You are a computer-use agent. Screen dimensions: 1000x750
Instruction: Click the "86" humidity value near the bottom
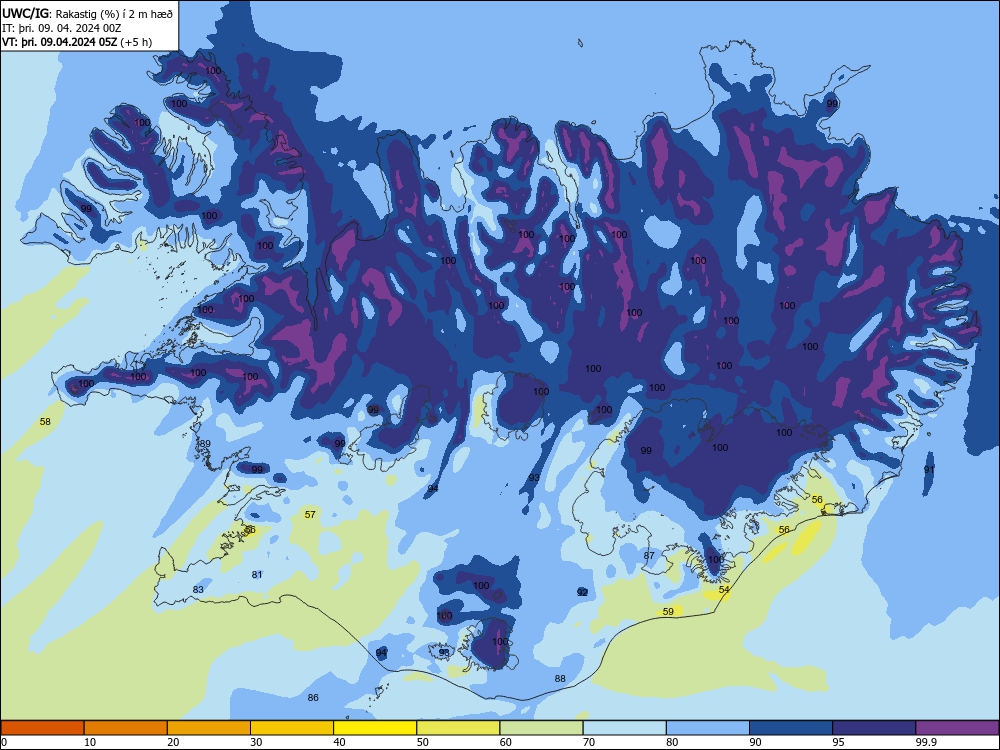pos(313,698)
